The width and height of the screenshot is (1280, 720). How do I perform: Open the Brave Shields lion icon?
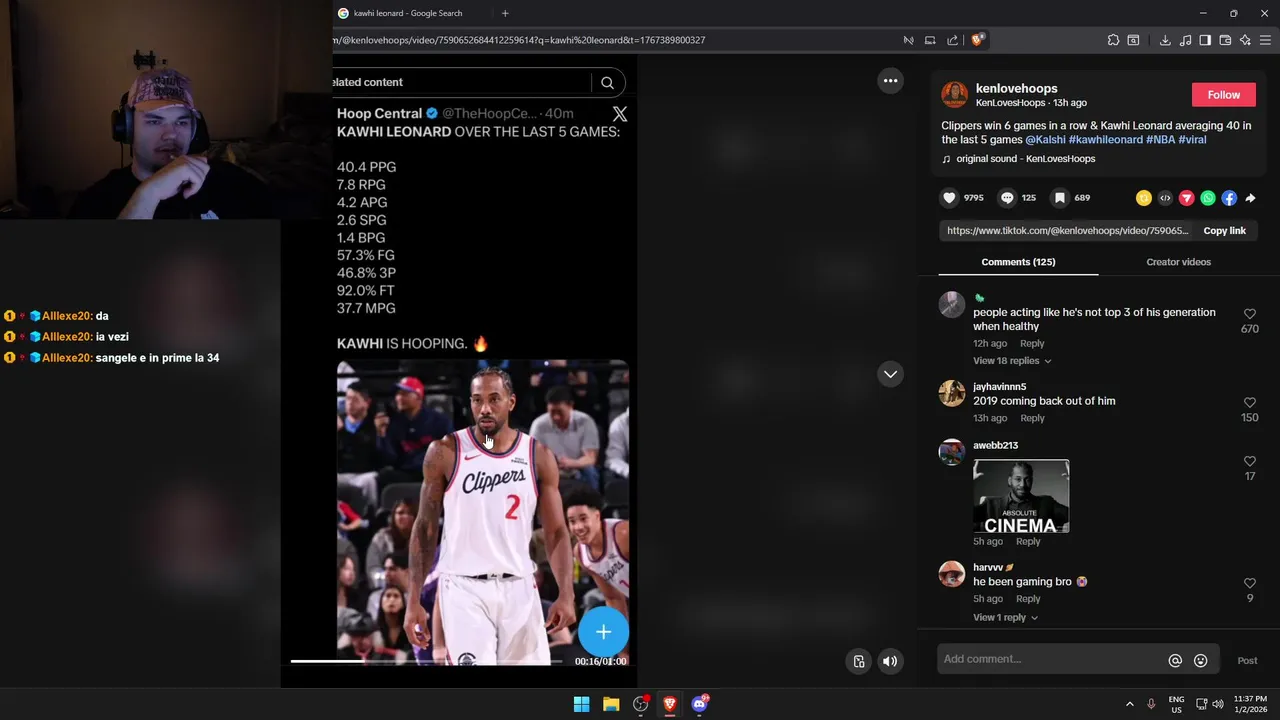[977, 40]
